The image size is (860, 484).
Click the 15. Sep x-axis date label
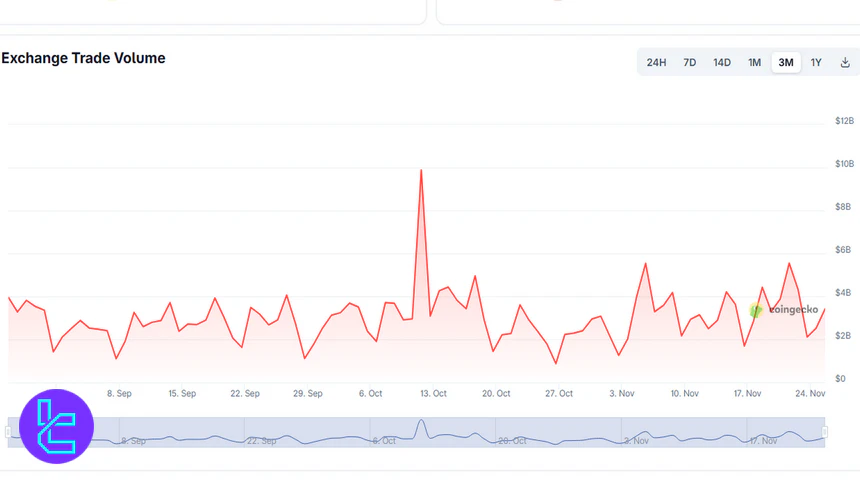tap(182, 393)
